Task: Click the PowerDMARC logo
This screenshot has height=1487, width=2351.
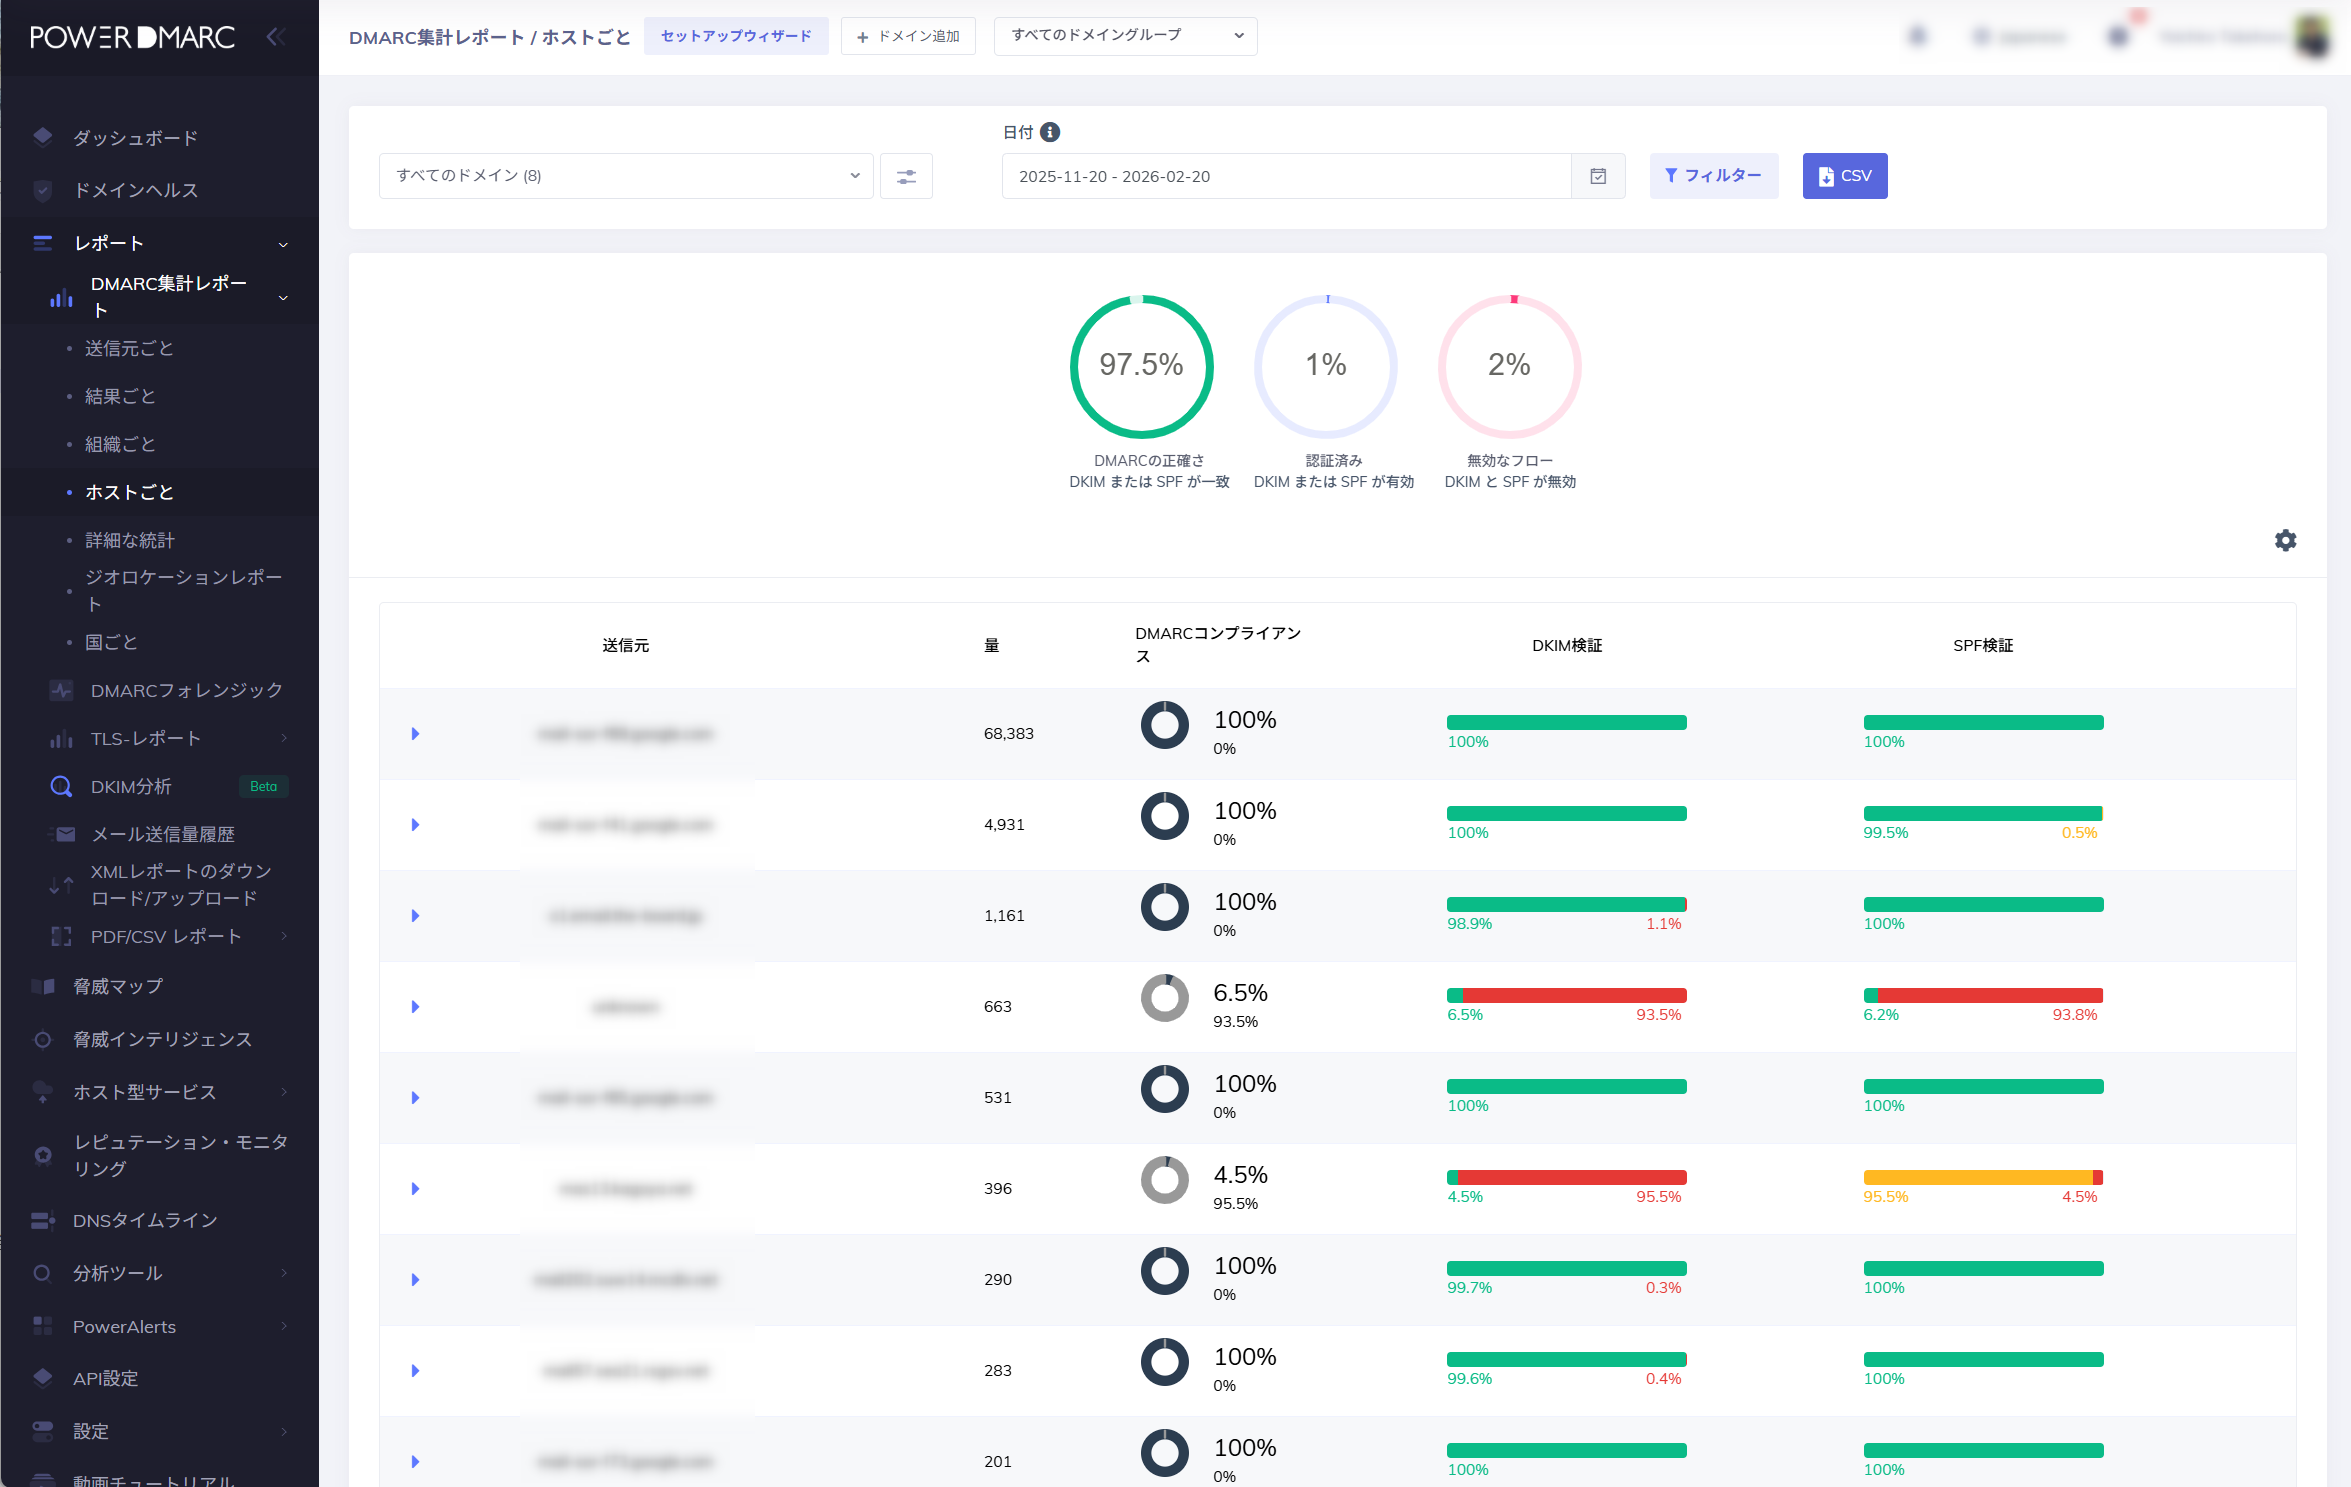Action: pyautogui.click(x=131, y=37)
